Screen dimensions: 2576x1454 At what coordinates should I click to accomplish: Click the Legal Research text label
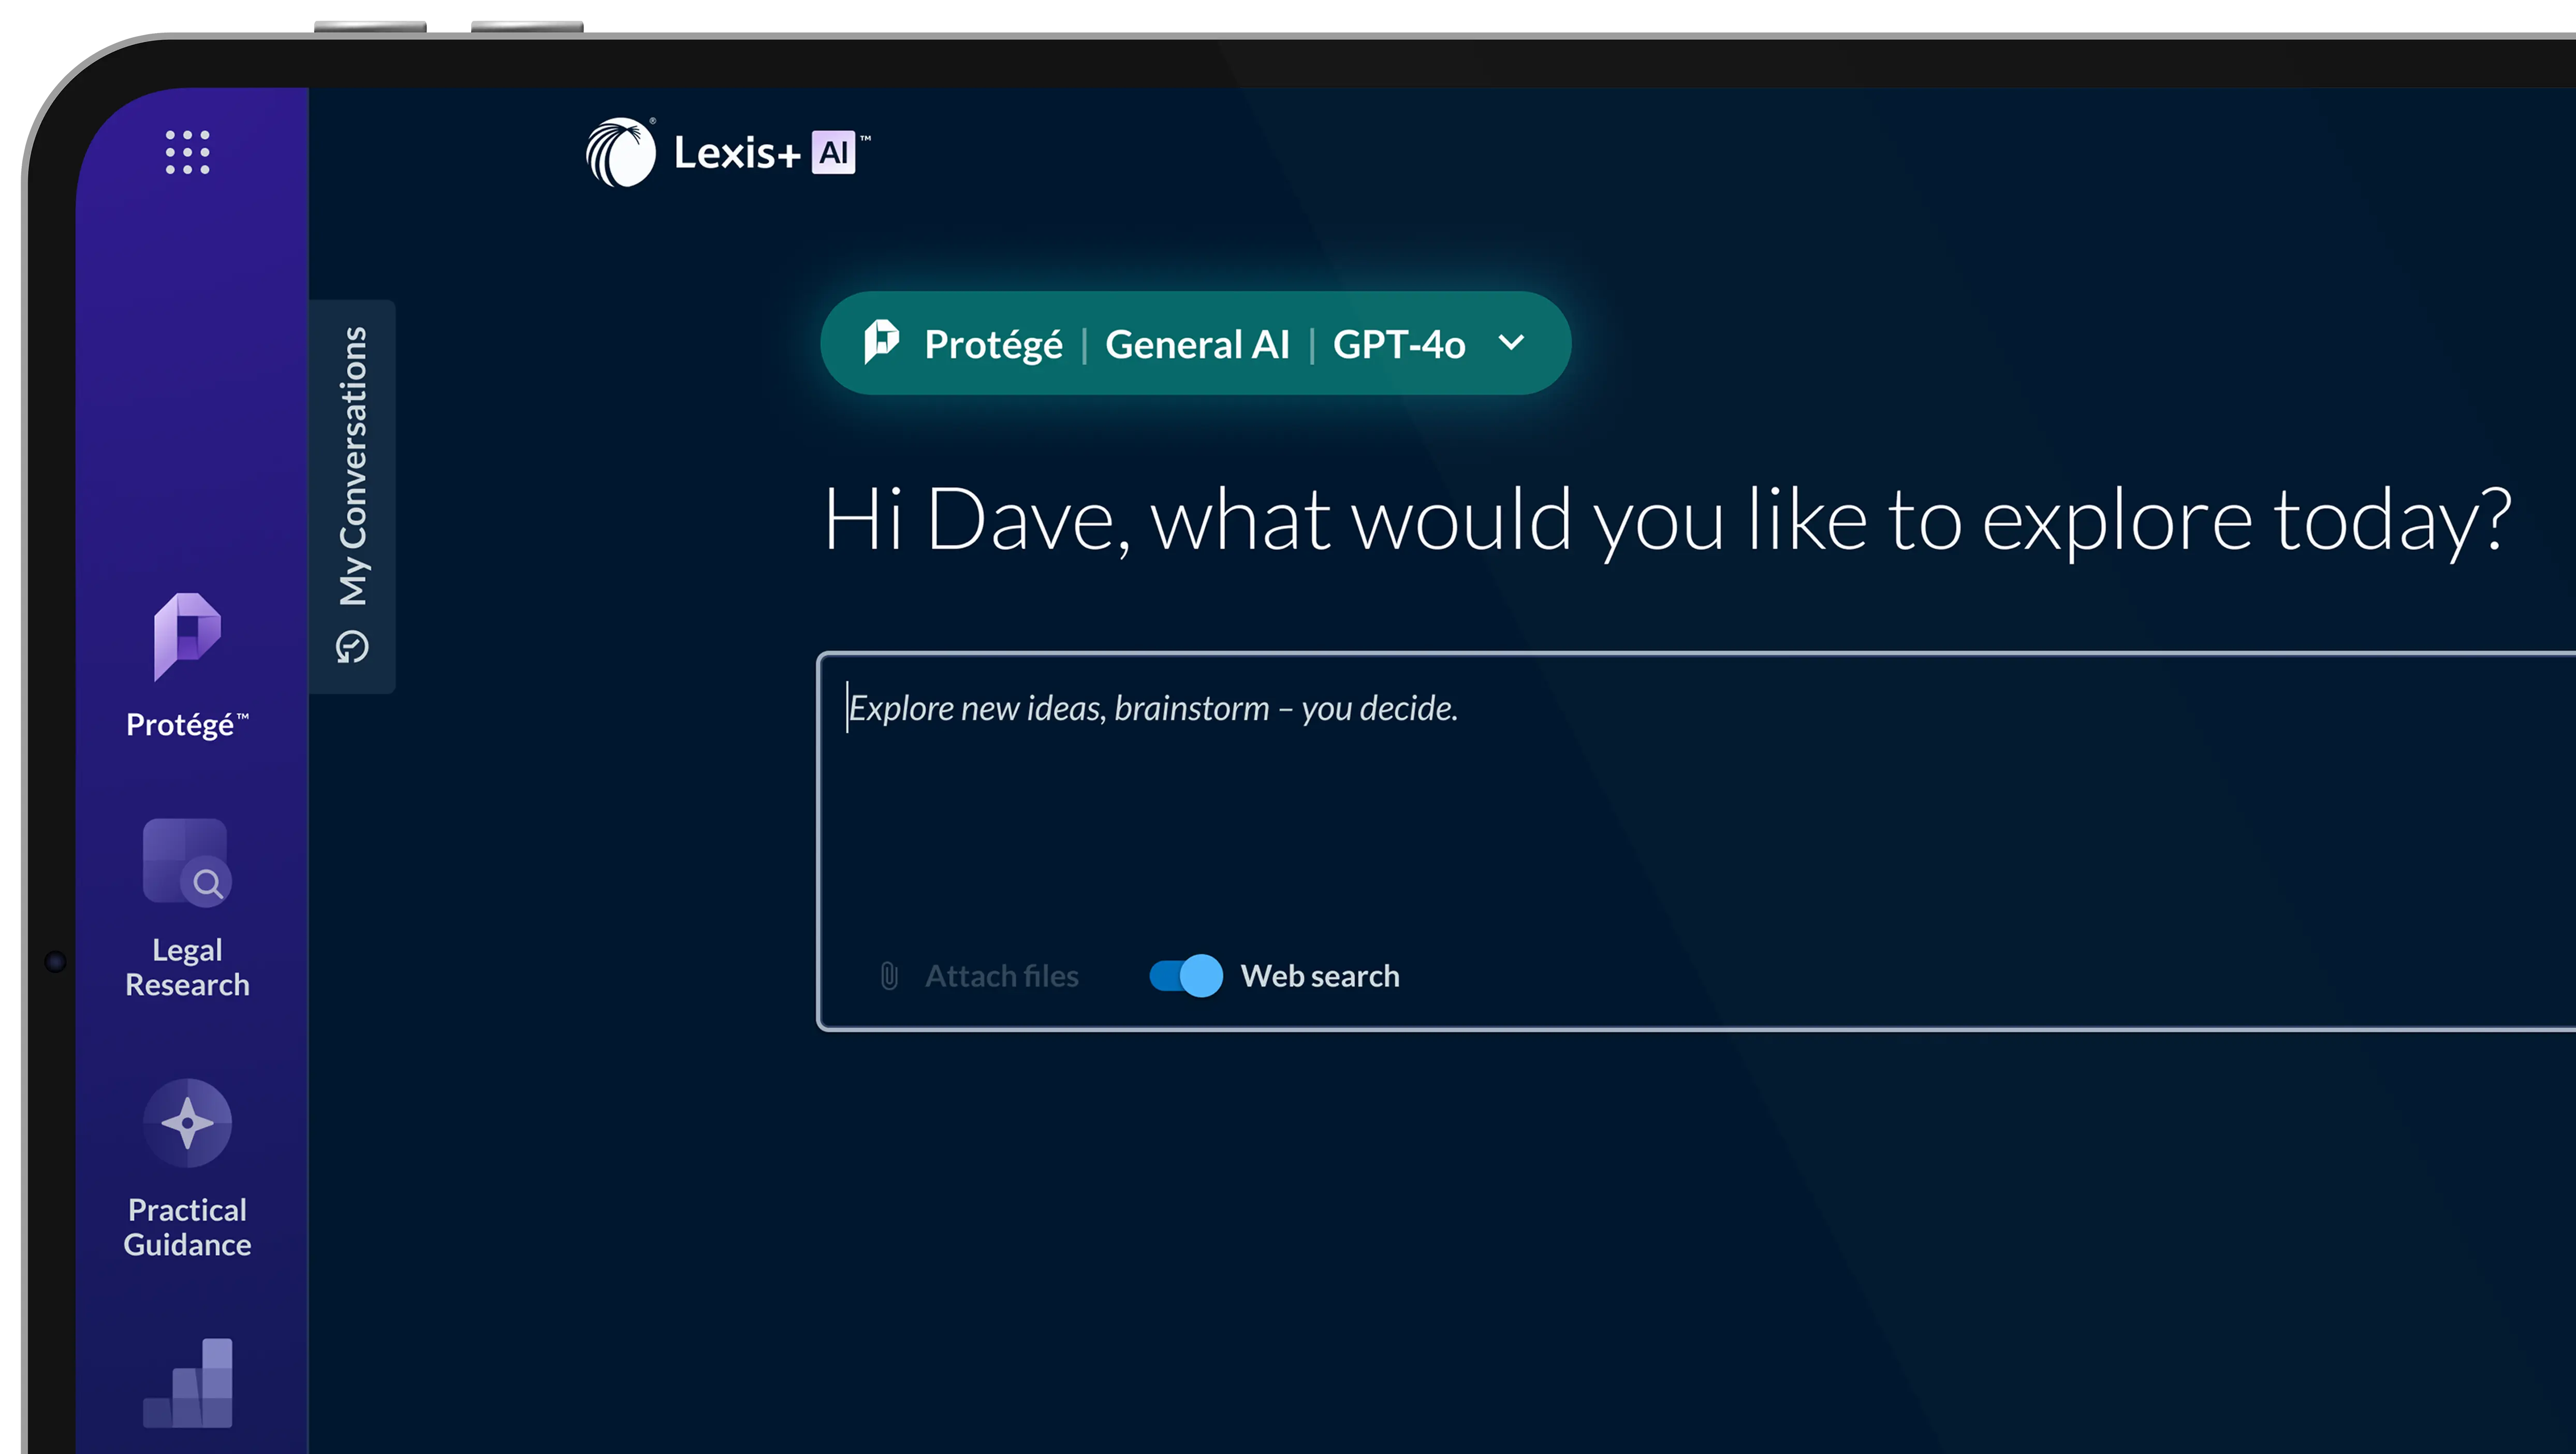(x=187, y=967)
